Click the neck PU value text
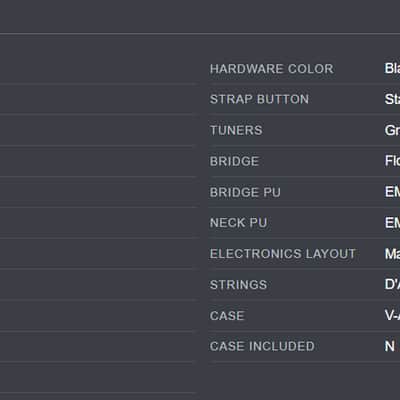 point(392,223)
